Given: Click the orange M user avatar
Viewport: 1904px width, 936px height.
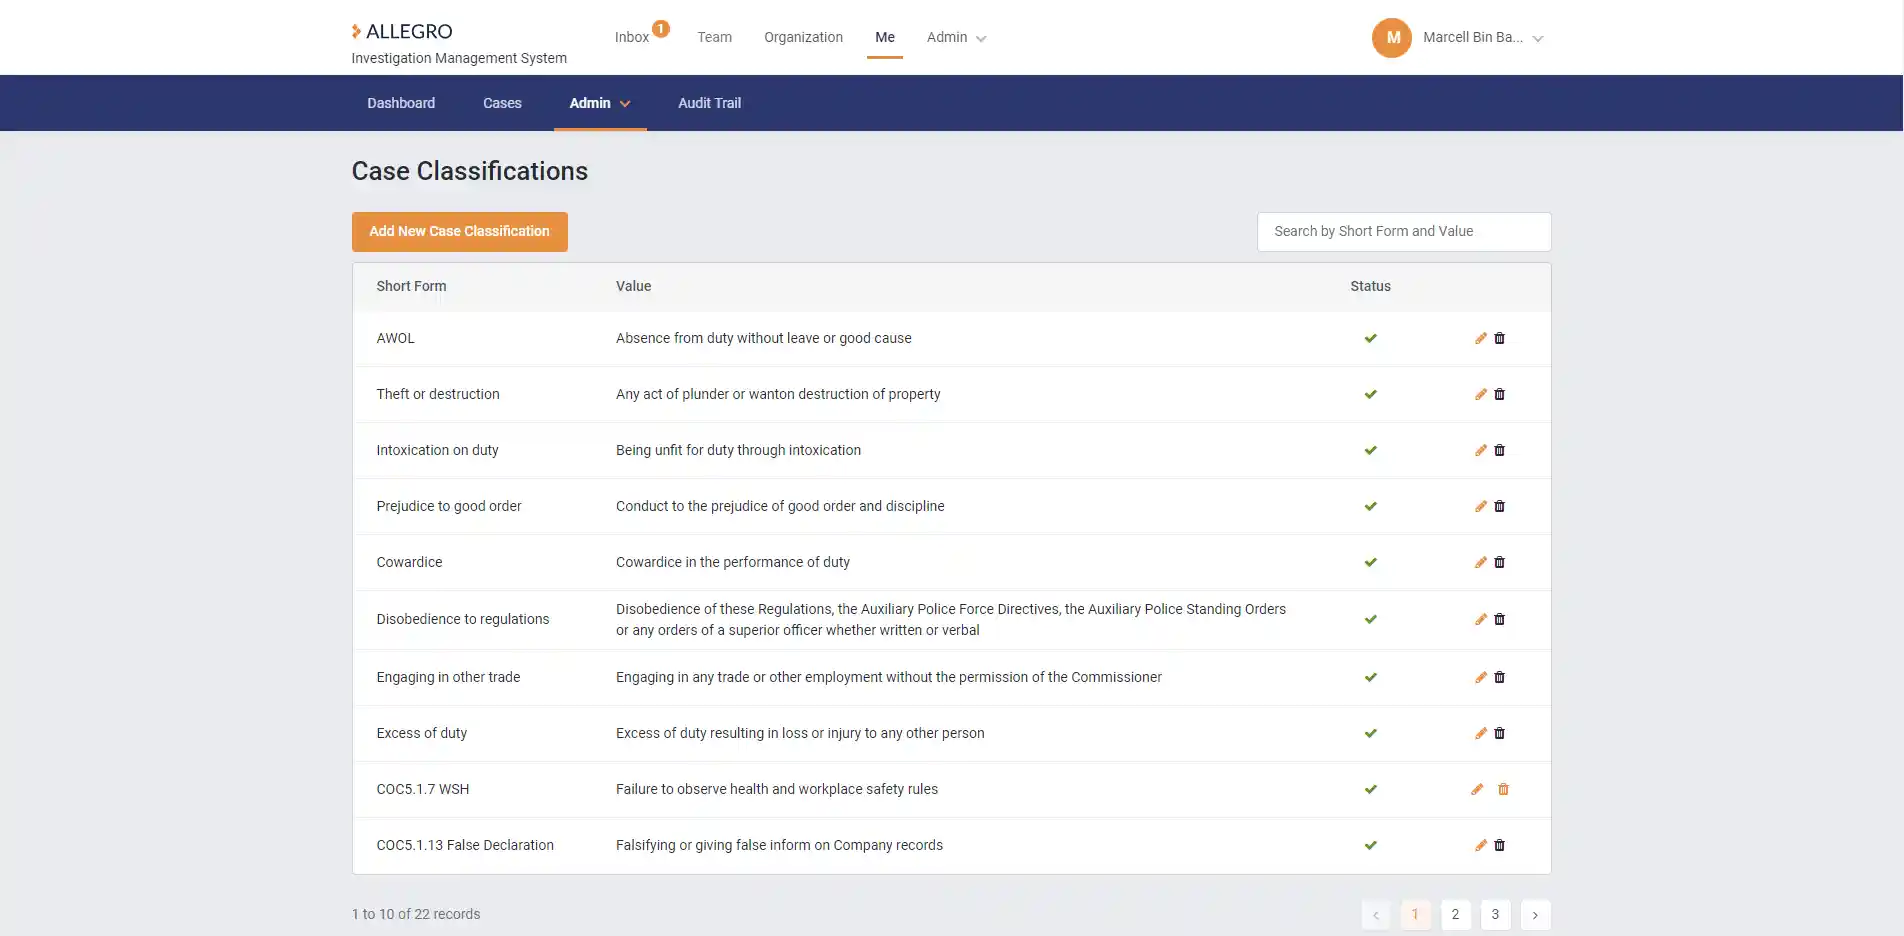Looking at the screenshot, I should [1392, 38].
